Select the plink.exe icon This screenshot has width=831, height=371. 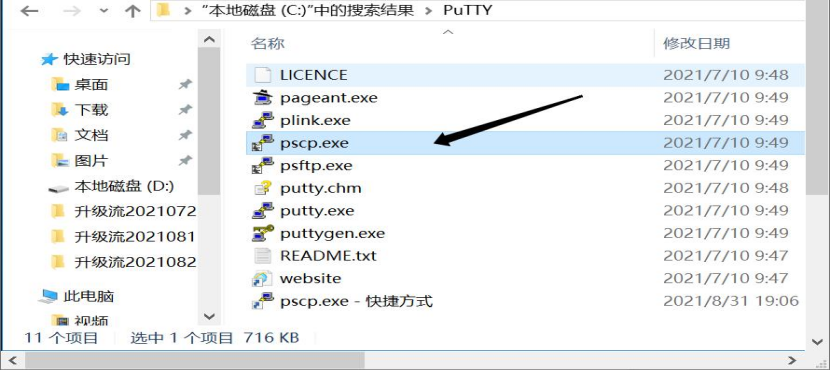point(263,120)
